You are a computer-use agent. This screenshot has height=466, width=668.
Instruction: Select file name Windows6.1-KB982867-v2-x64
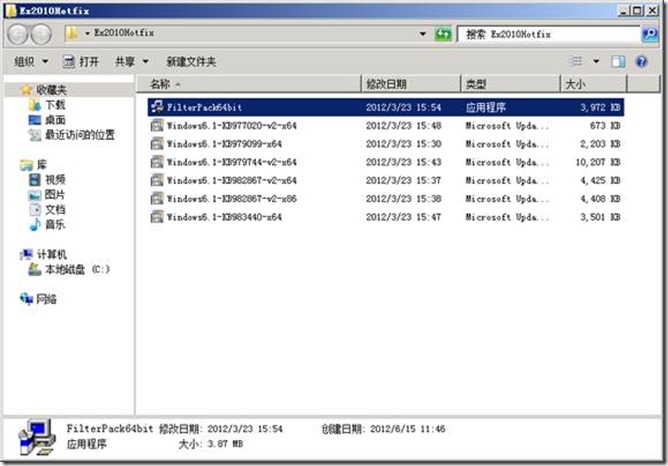pyautogui.click(x=231, y=181)
